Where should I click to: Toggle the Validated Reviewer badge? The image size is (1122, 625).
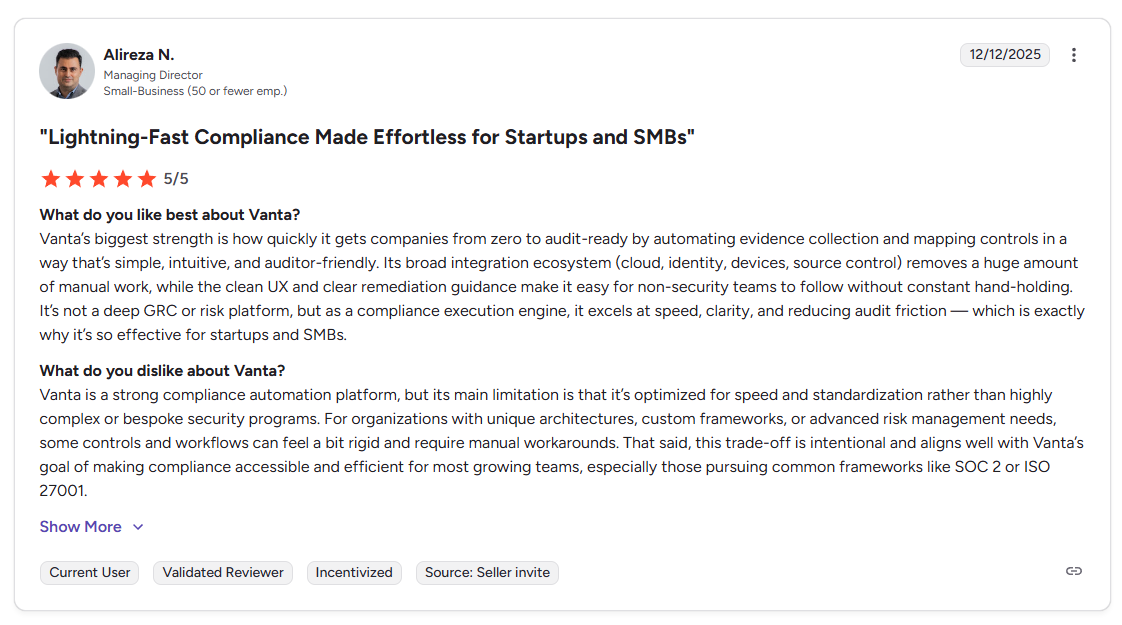(x=222, y=572)
